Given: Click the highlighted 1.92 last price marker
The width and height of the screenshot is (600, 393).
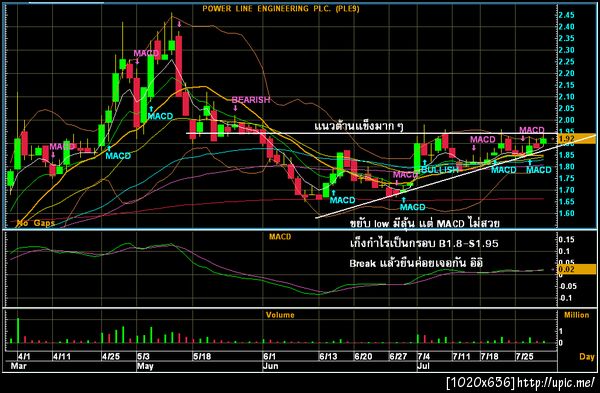Looking at the screenshot, I should pos(576,139).
